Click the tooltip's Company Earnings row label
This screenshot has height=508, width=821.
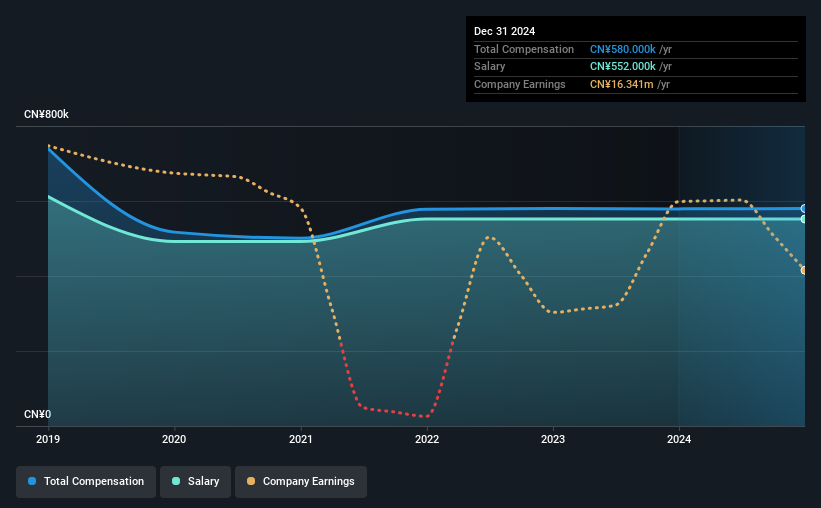(x=519, y=84)
